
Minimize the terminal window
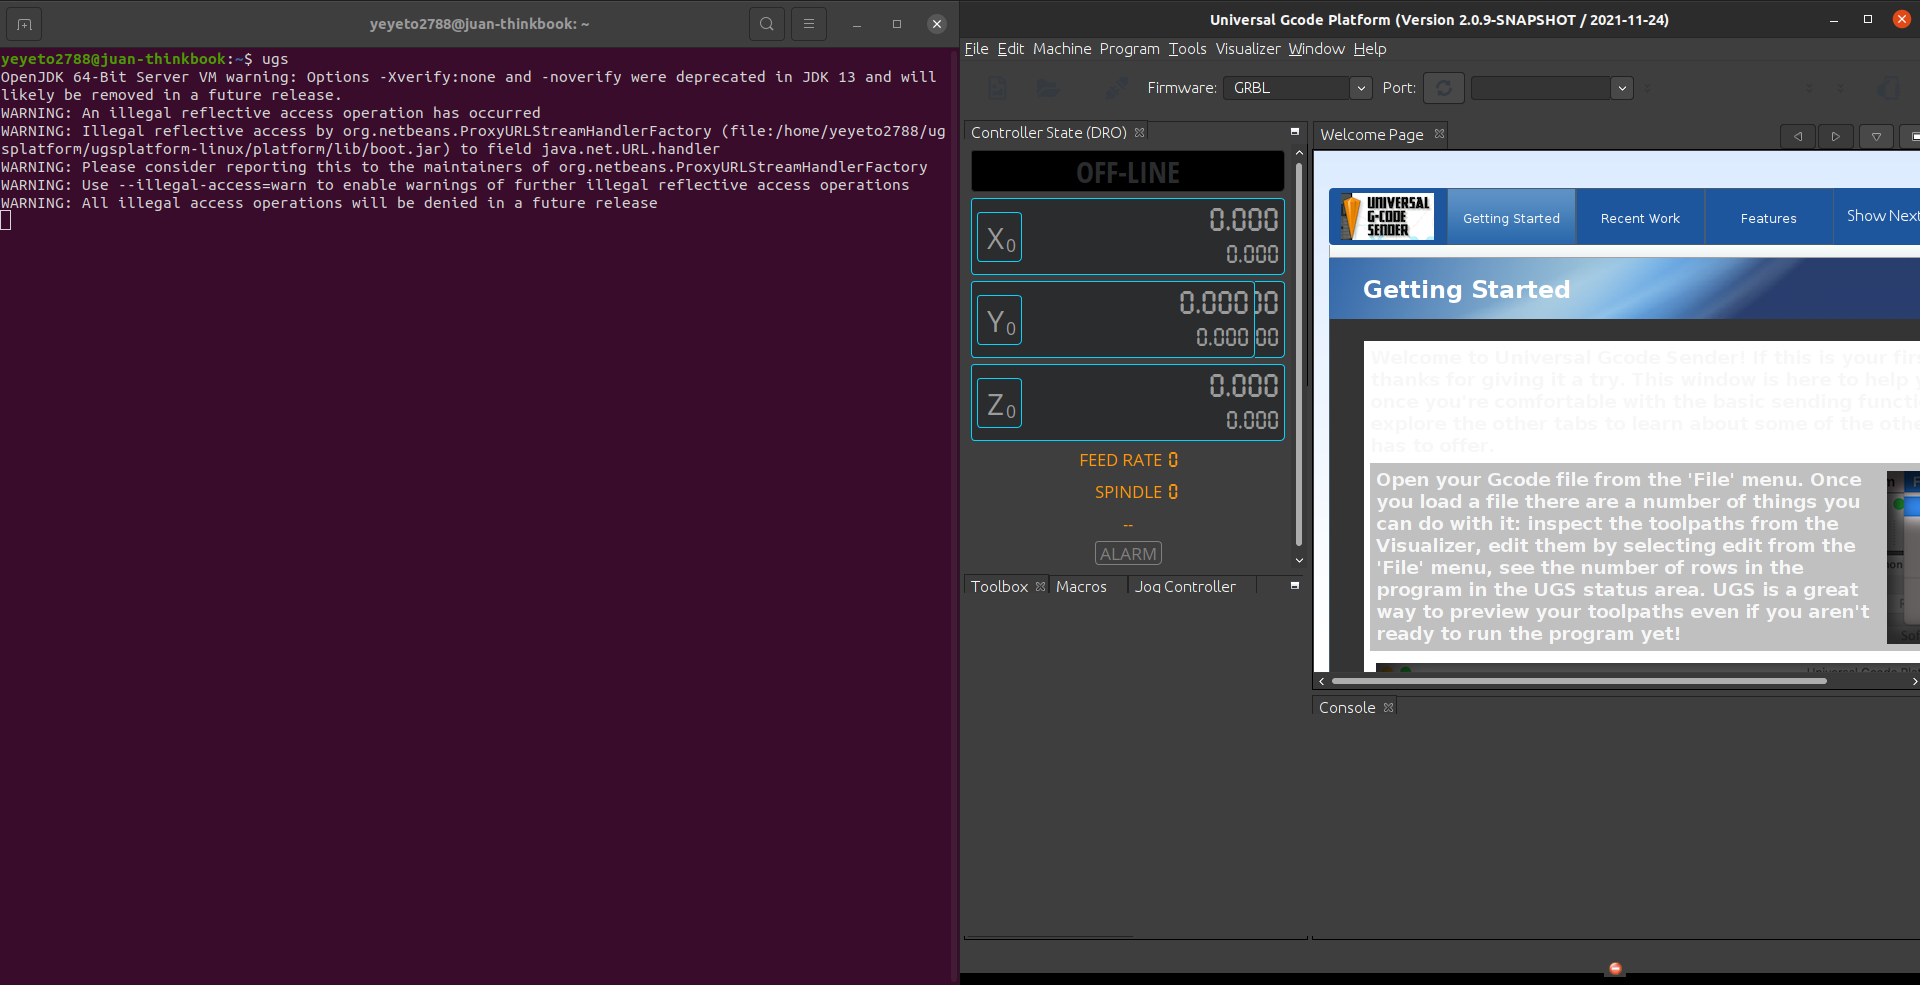857,24
